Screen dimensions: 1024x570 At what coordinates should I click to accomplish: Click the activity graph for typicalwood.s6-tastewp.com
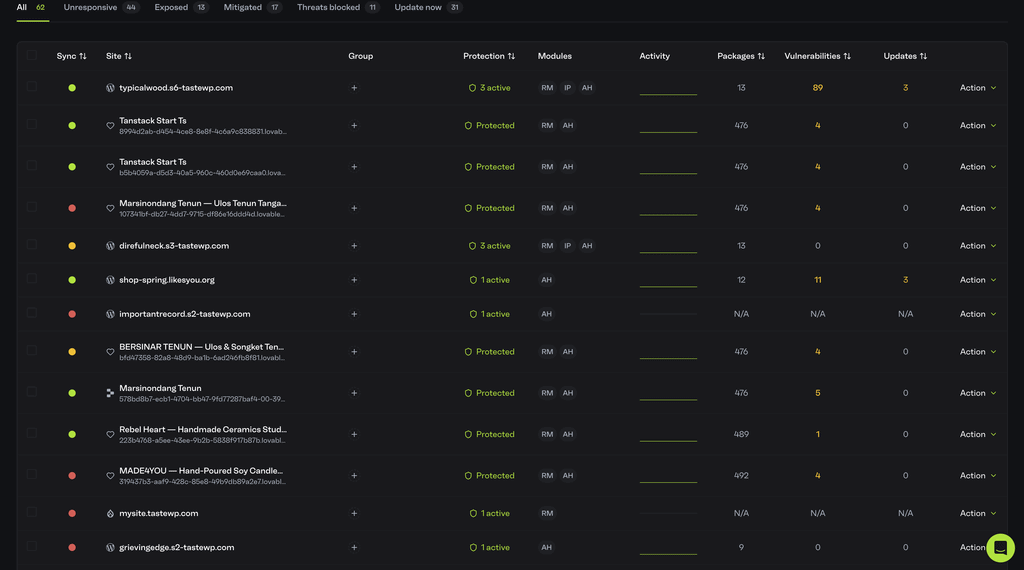pos(668,88)
